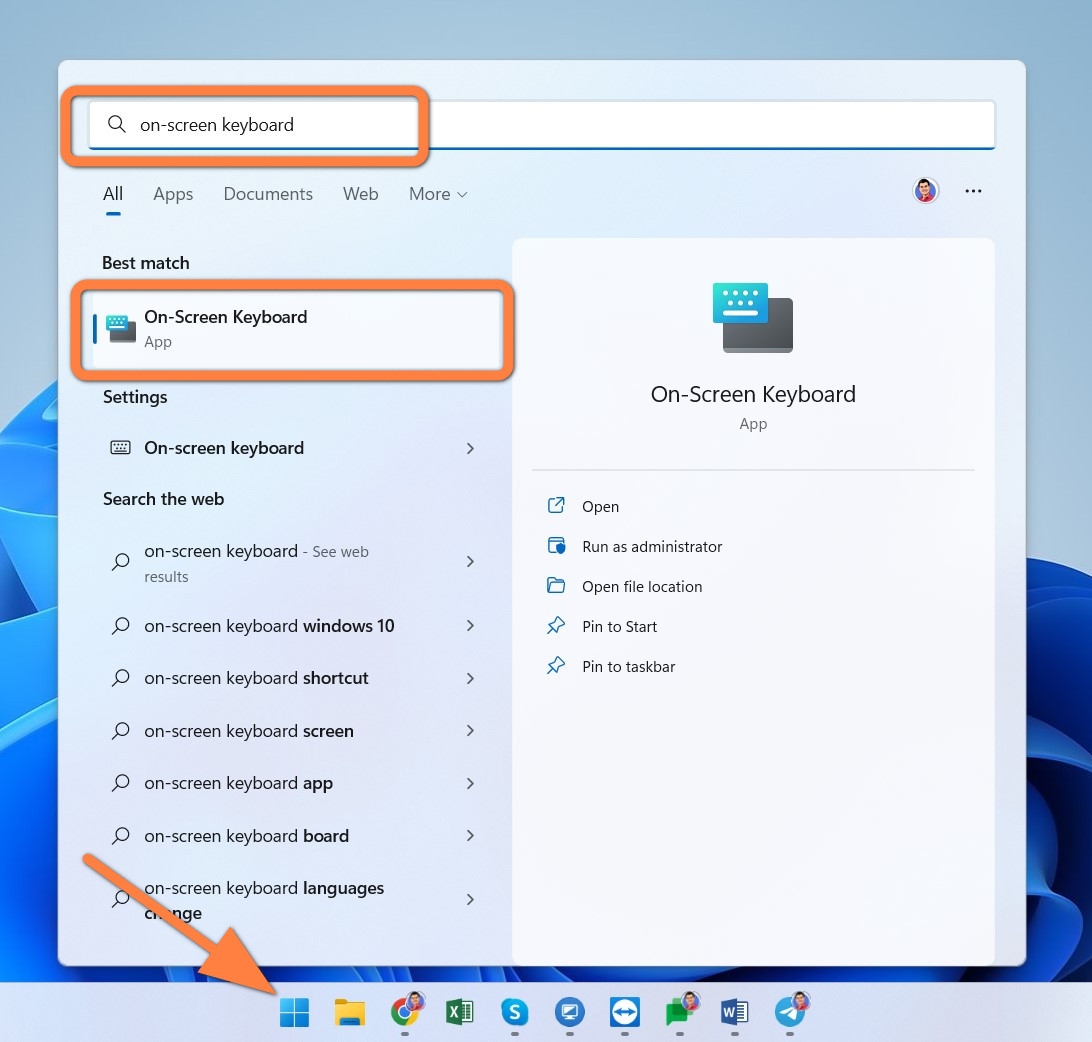This screenshot has height=1042, width=1092.
Task: Click the shield icon for Run as administrator
Action: coord(556,545)
